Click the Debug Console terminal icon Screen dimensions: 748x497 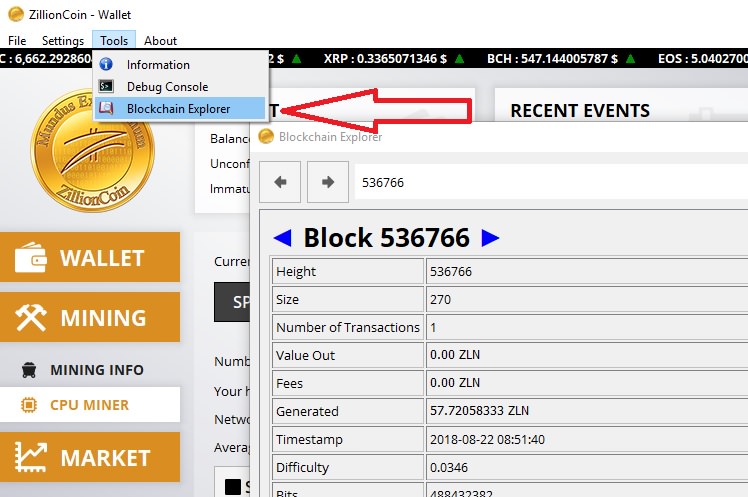(106, 86)
